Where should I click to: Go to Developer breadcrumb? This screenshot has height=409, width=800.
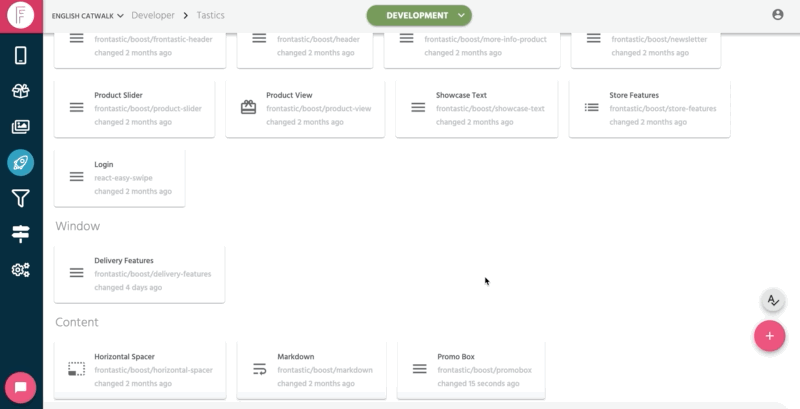[x=153, y=15]
